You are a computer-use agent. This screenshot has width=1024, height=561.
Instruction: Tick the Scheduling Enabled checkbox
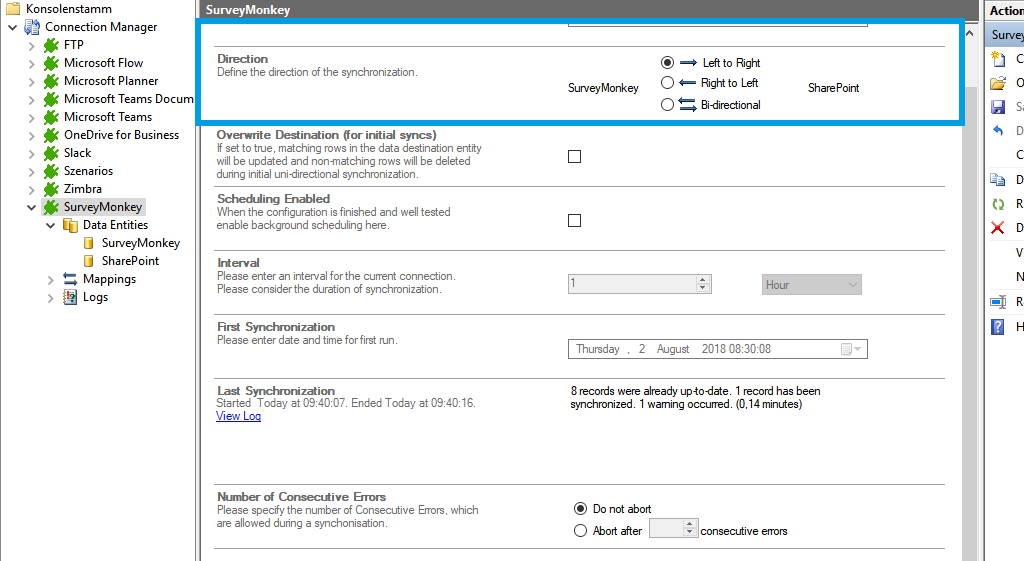(574, 220)
